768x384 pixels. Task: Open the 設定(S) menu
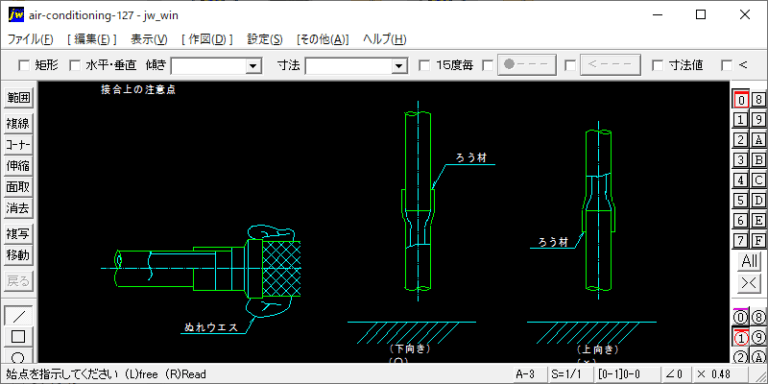(x=265, y=40)
